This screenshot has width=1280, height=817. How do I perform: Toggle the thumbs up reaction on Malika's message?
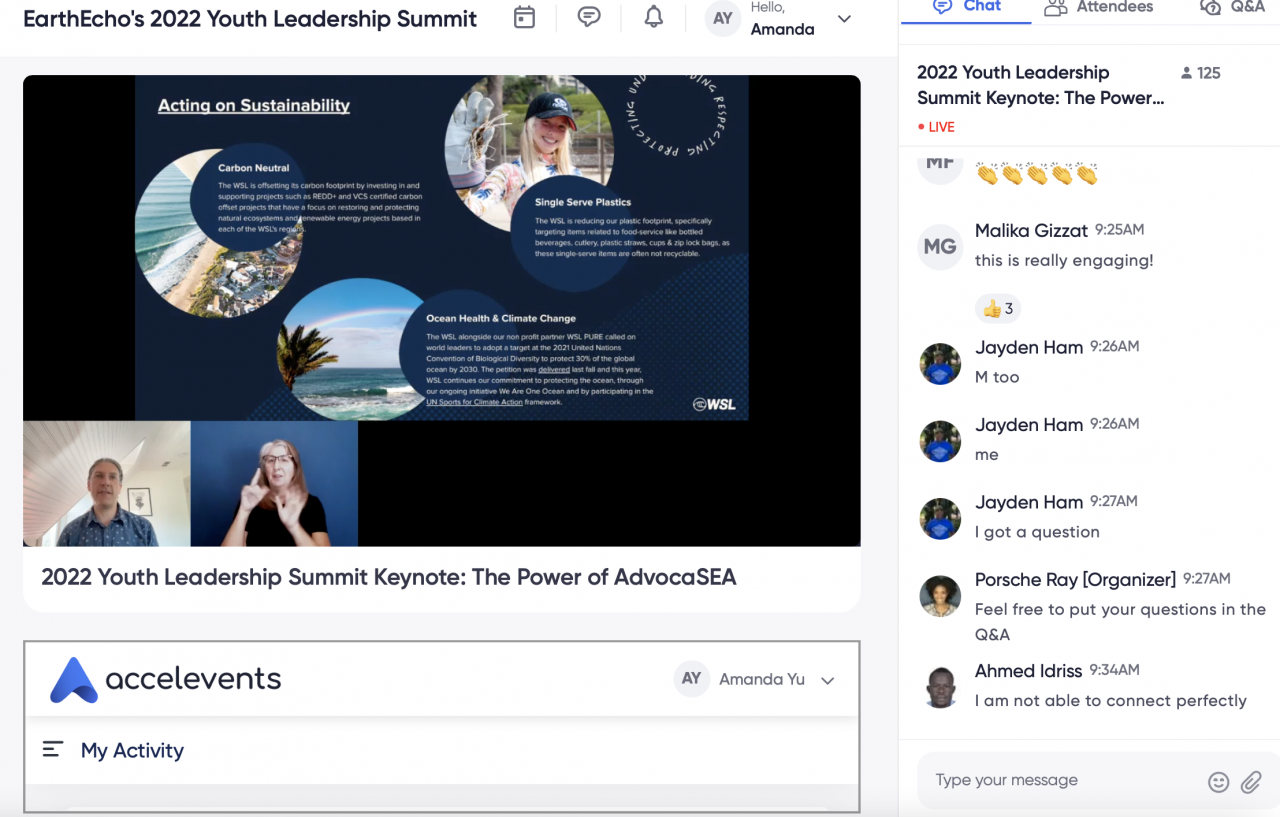pyautogui.click(x=997, y=308)
